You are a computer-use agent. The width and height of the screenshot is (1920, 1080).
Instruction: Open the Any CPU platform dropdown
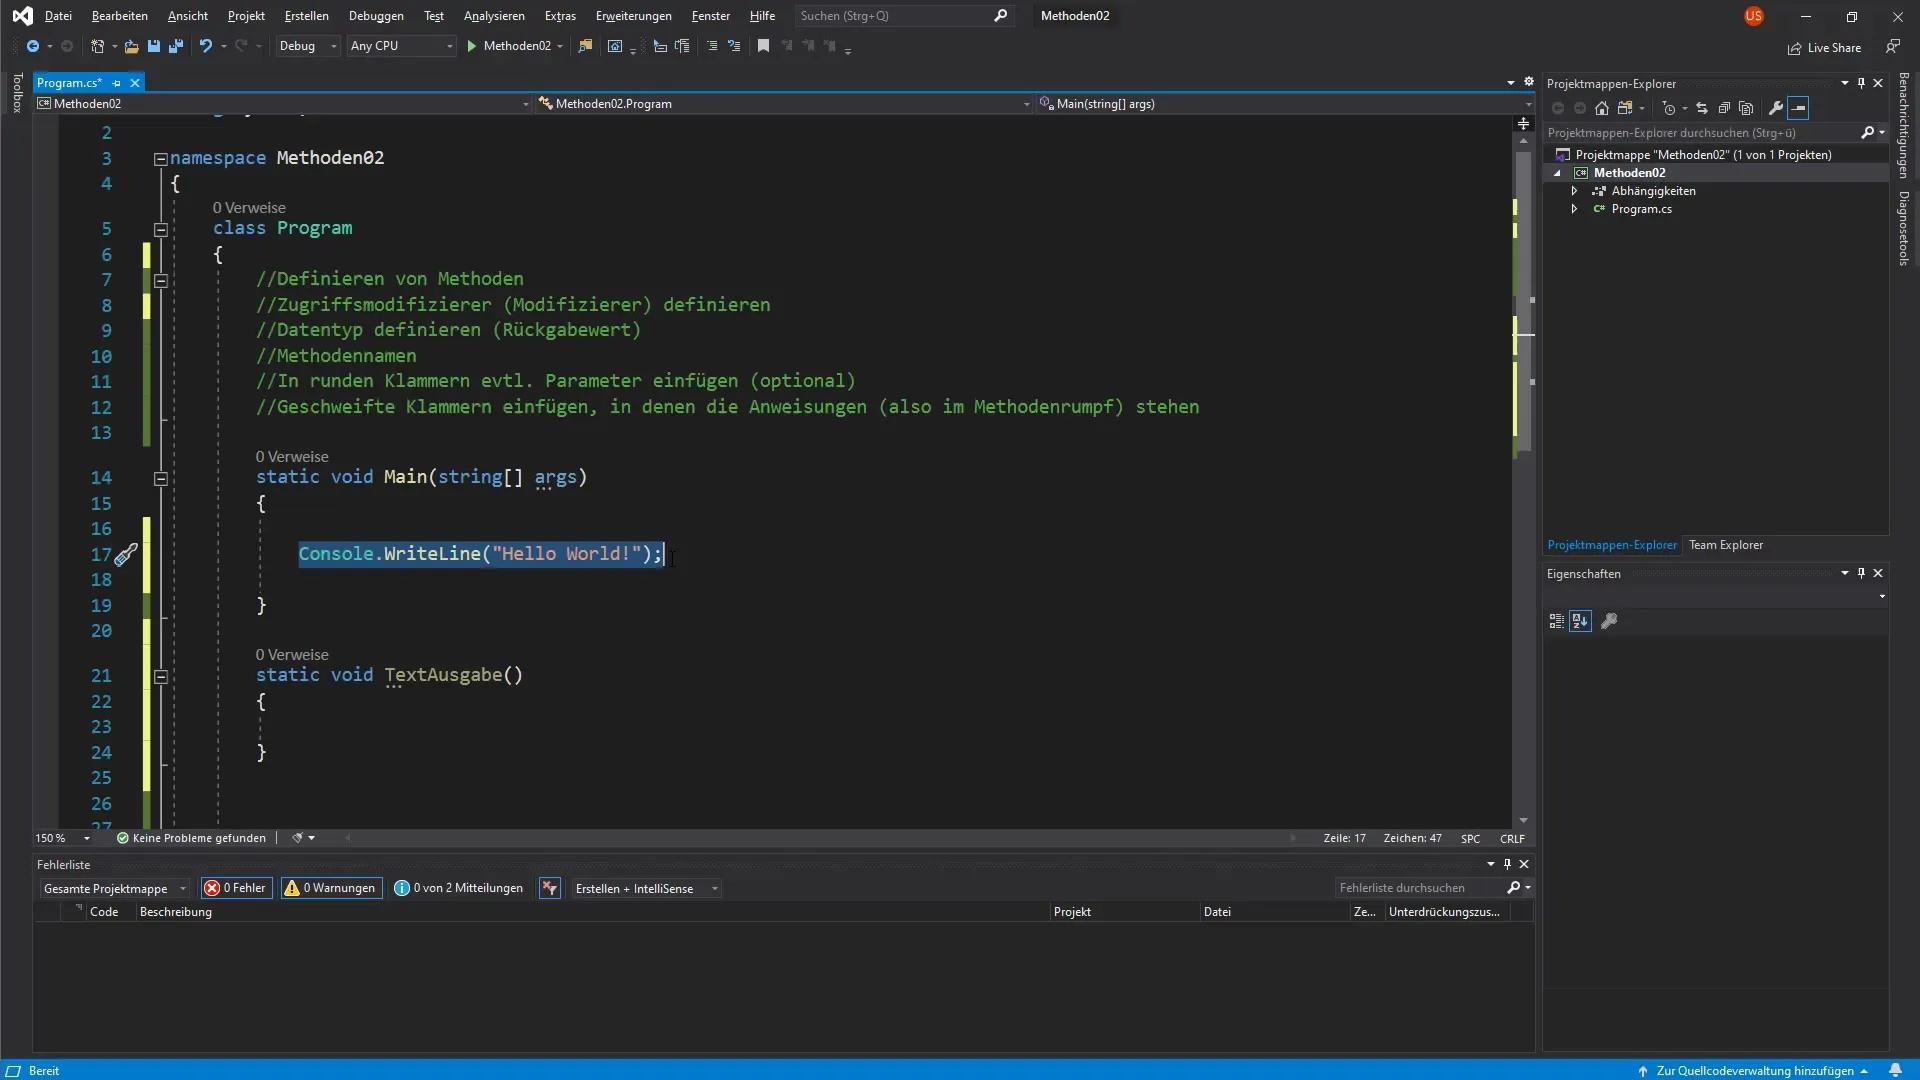click(401, 46)
